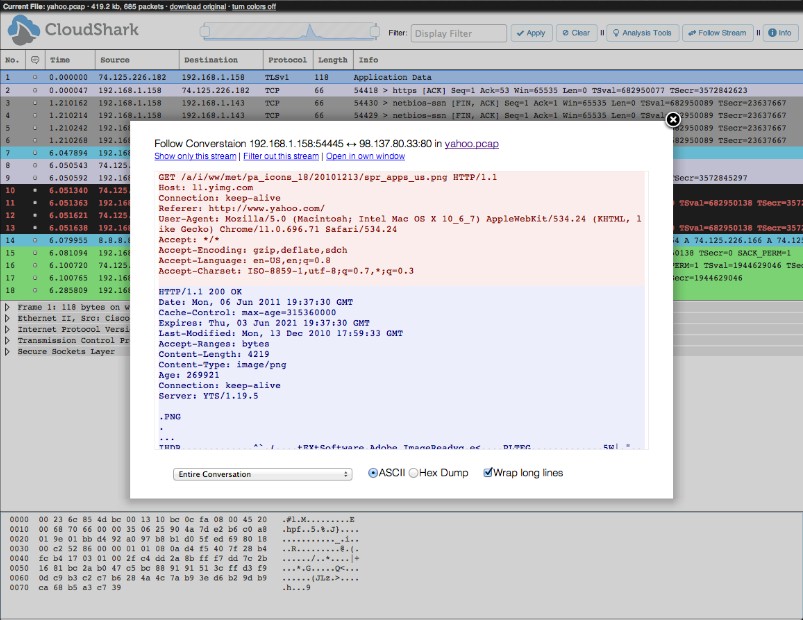Select Show only this stream
803x620 pixels.
[195, 156]
